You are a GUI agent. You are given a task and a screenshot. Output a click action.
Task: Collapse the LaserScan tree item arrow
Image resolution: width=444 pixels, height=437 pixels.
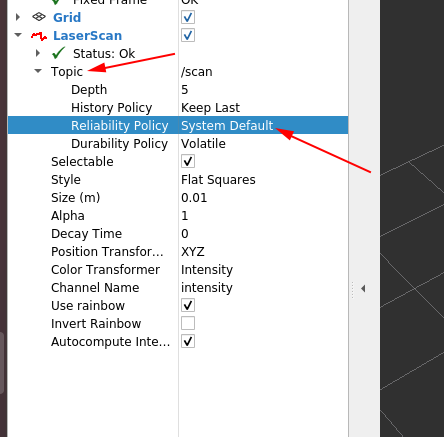18,35
